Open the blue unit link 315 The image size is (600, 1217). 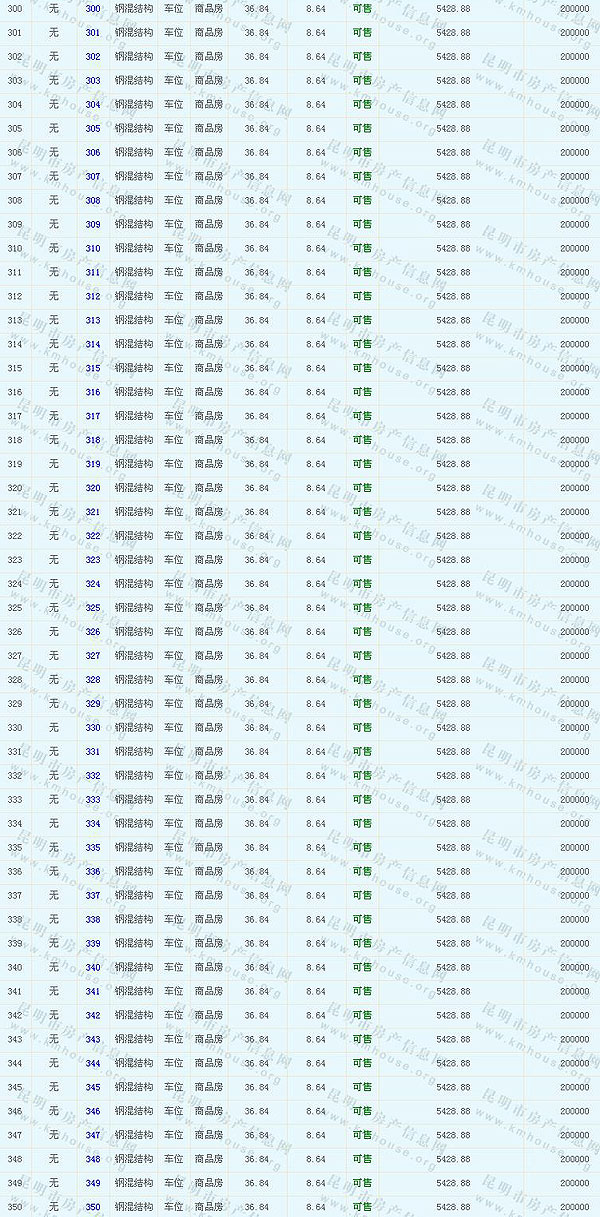click(x=93, y=369)
